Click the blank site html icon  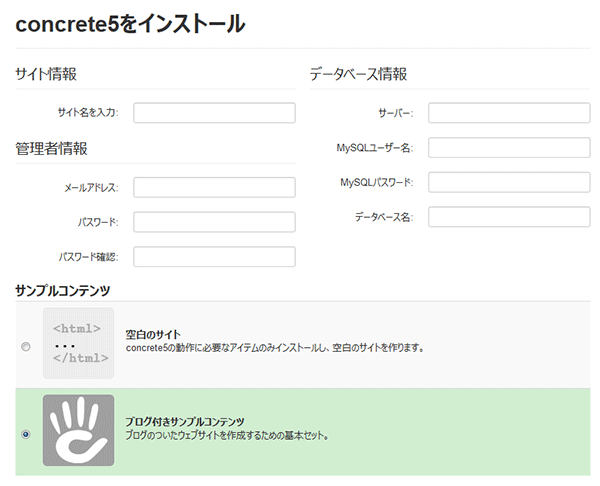point(77,343)
